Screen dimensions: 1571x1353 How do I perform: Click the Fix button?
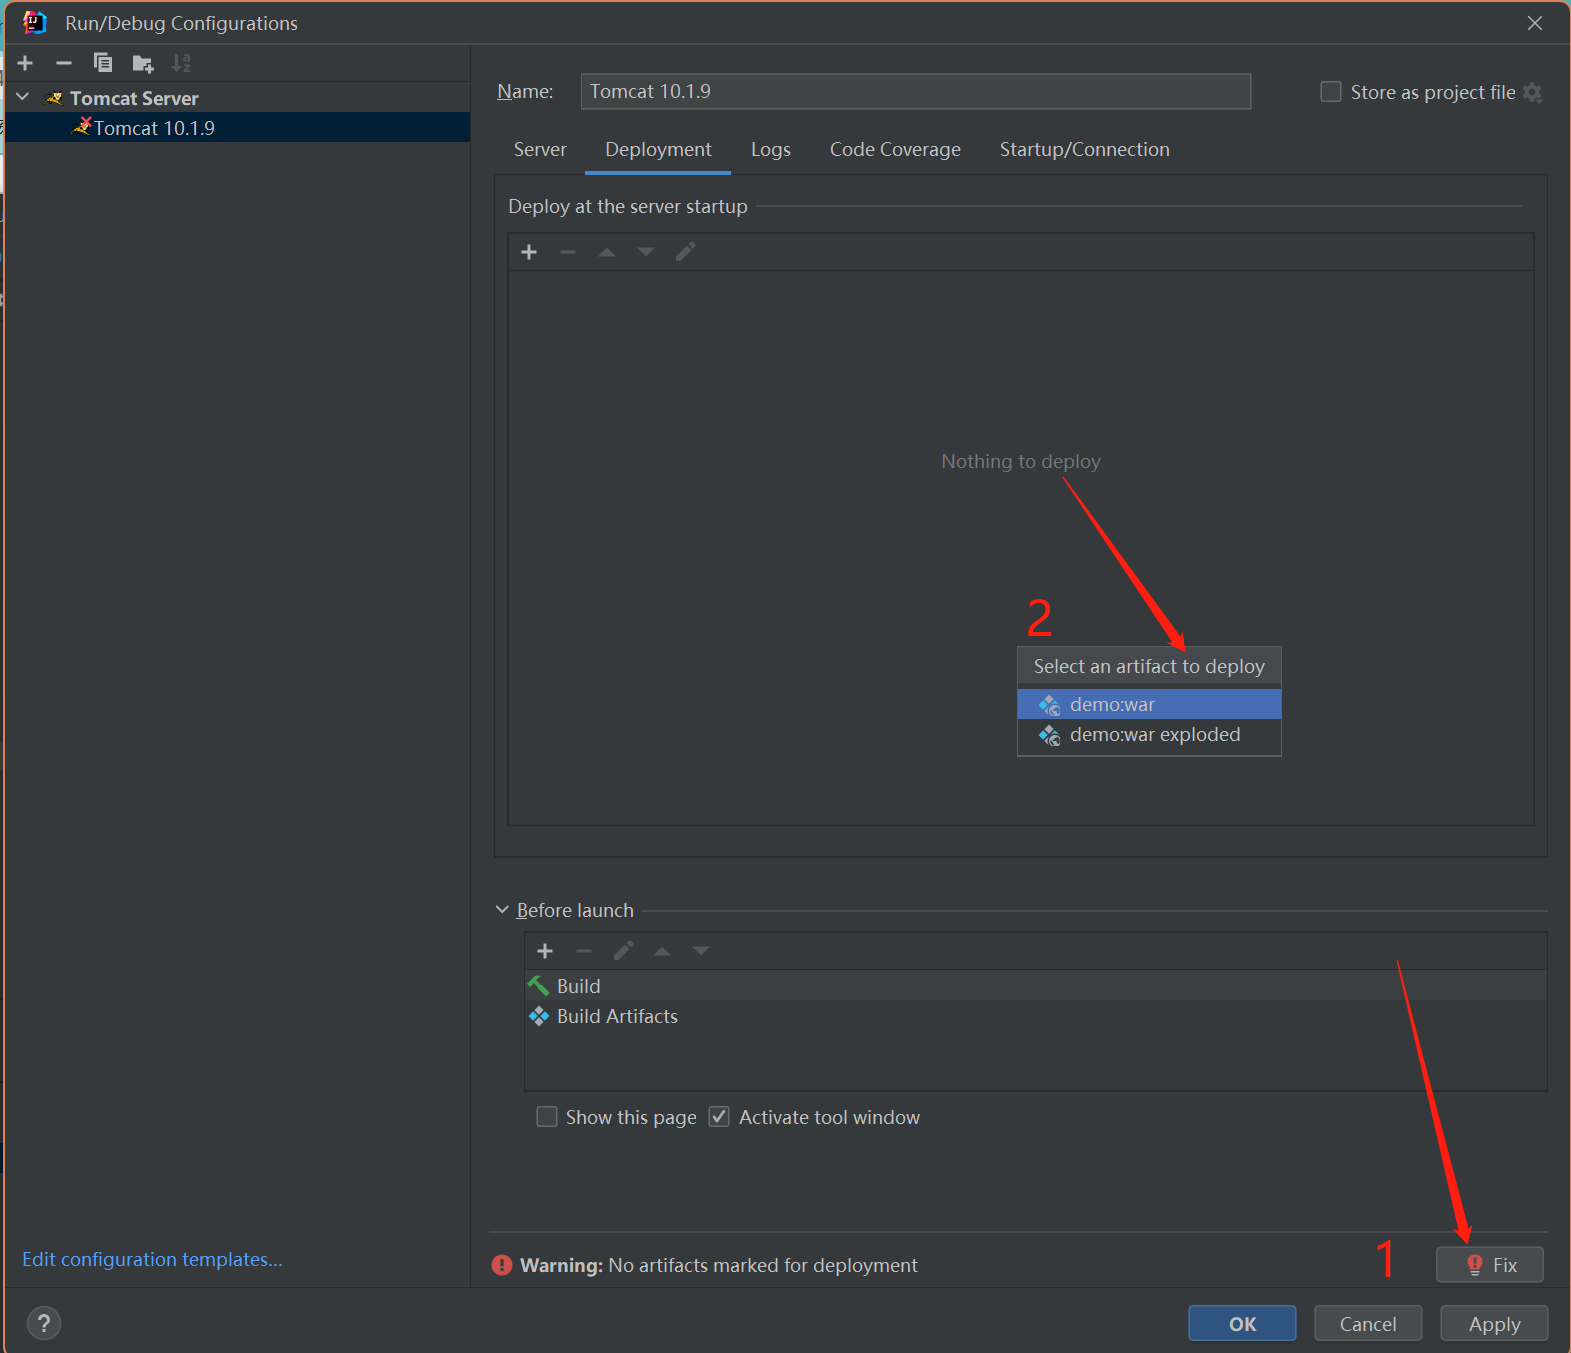click(x=1490, y=1265)
